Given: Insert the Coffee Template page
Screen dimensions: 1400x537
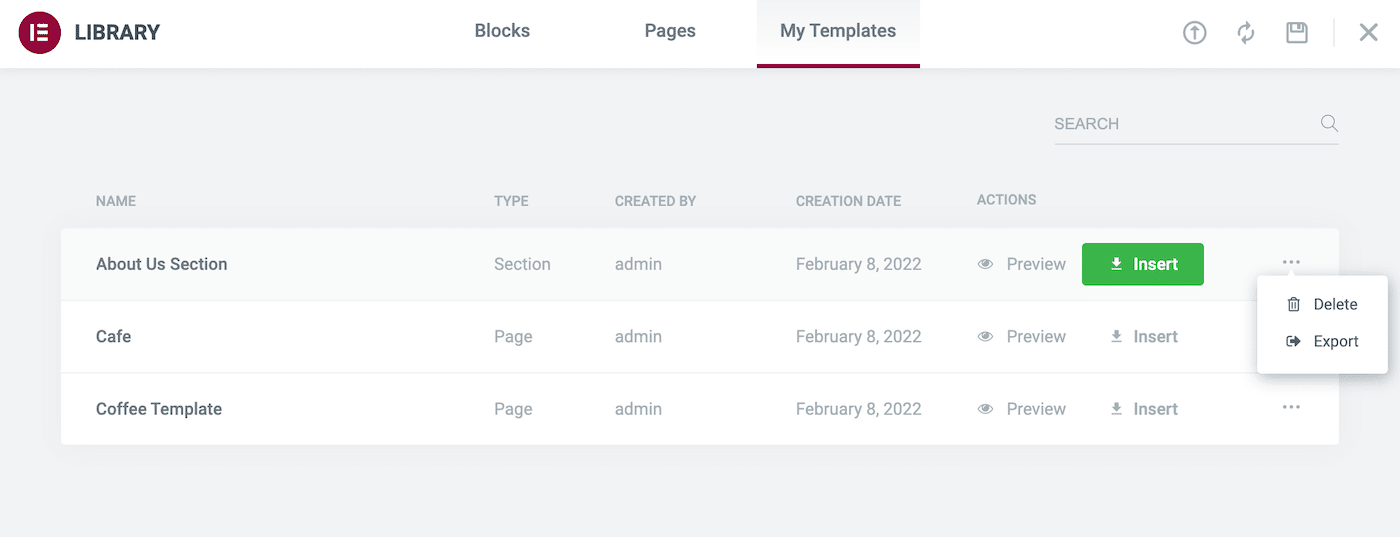Looking at the screenshot, I should [x=1144, y=409].
